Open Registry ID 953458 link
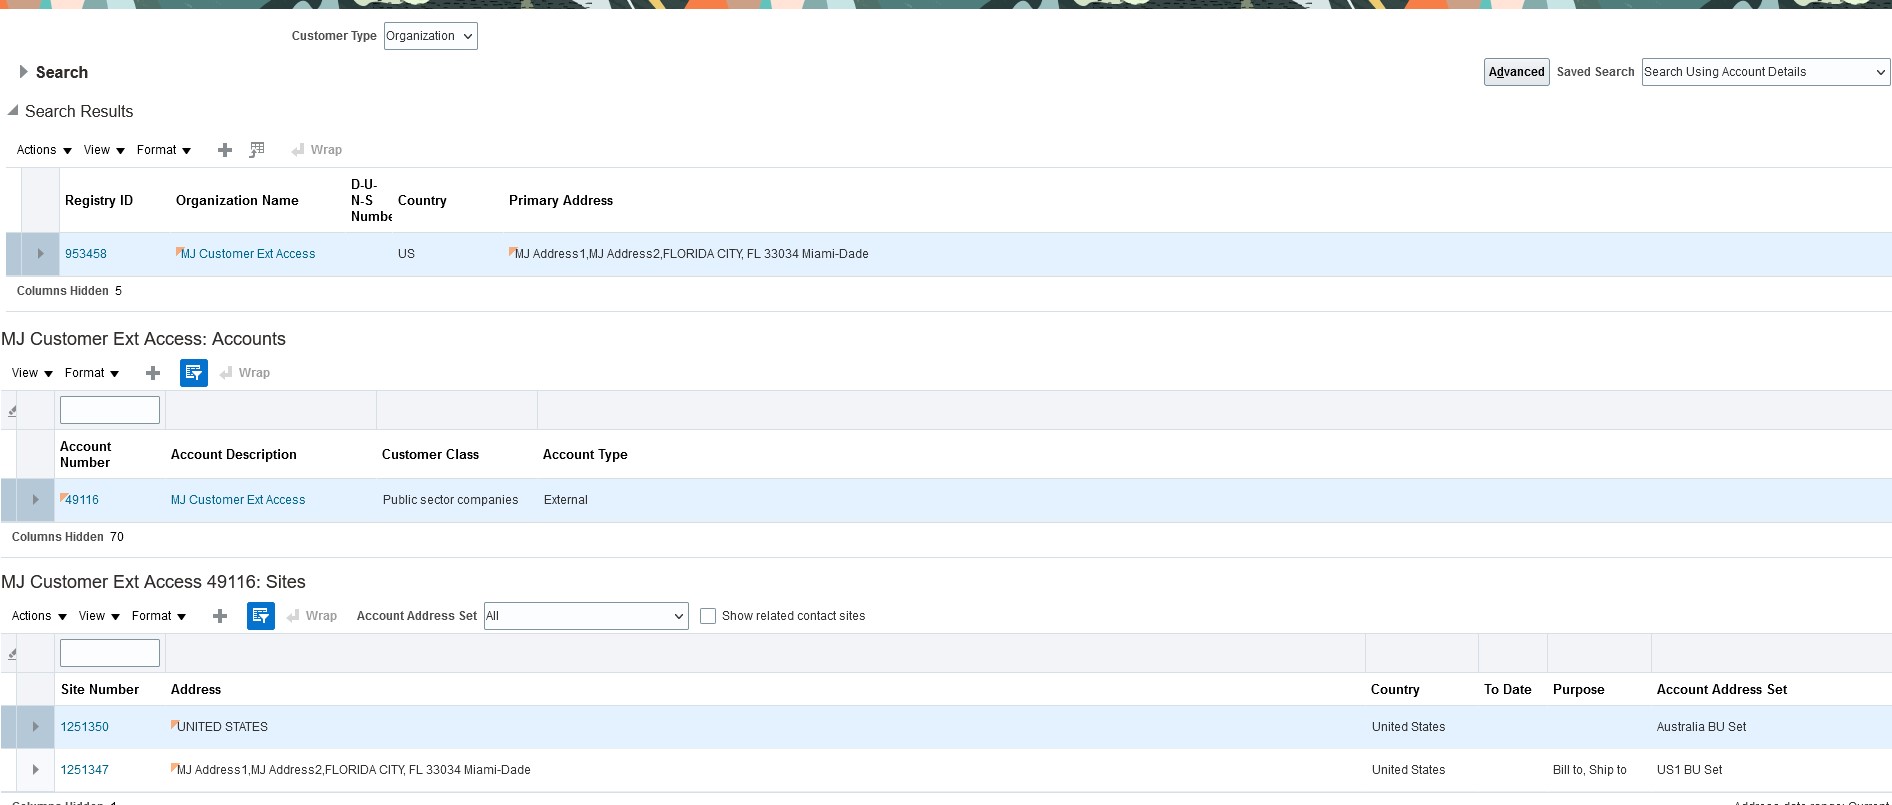Screen dimensions: 1892x805 (x=86, y=254)
